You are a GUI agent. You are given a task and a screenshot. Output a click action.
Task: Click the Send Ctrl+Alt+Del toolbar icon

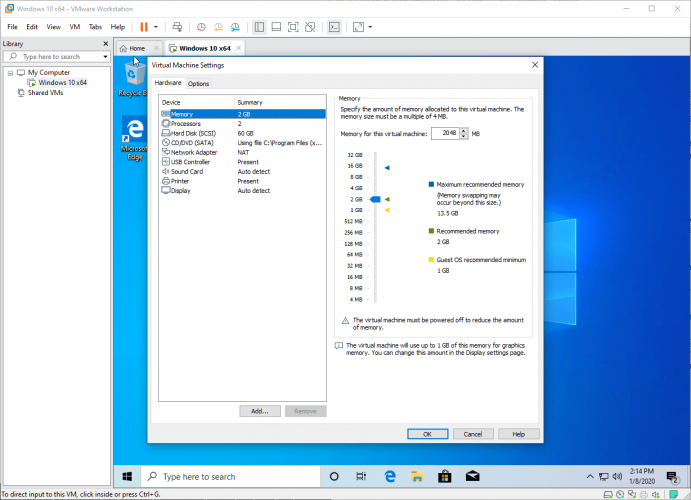click(177, 27)
